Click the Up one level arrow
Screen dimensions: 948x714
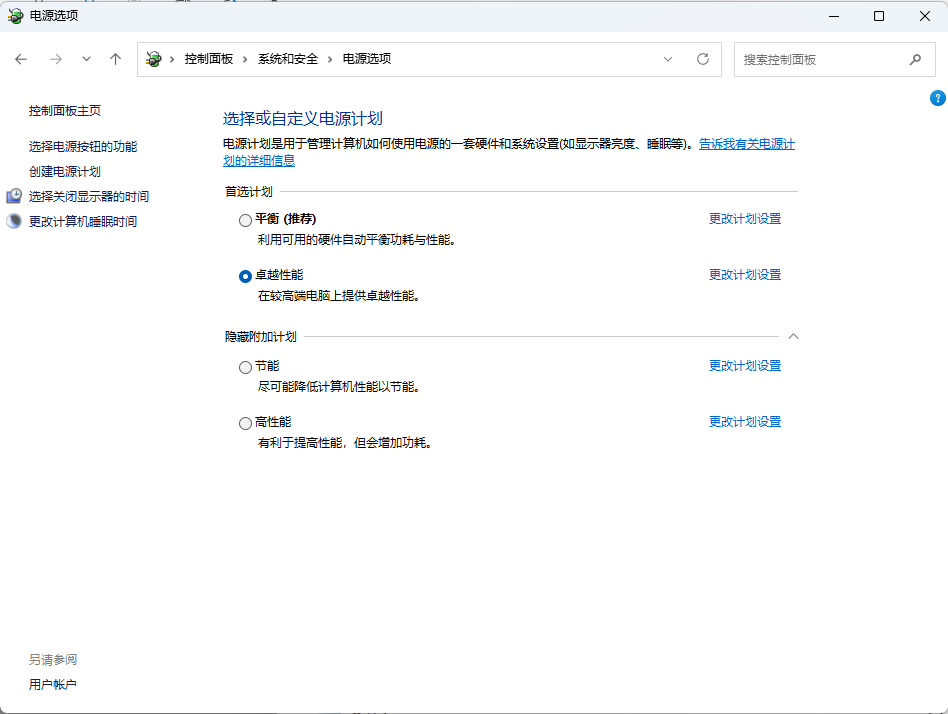[x=116, y=59]
